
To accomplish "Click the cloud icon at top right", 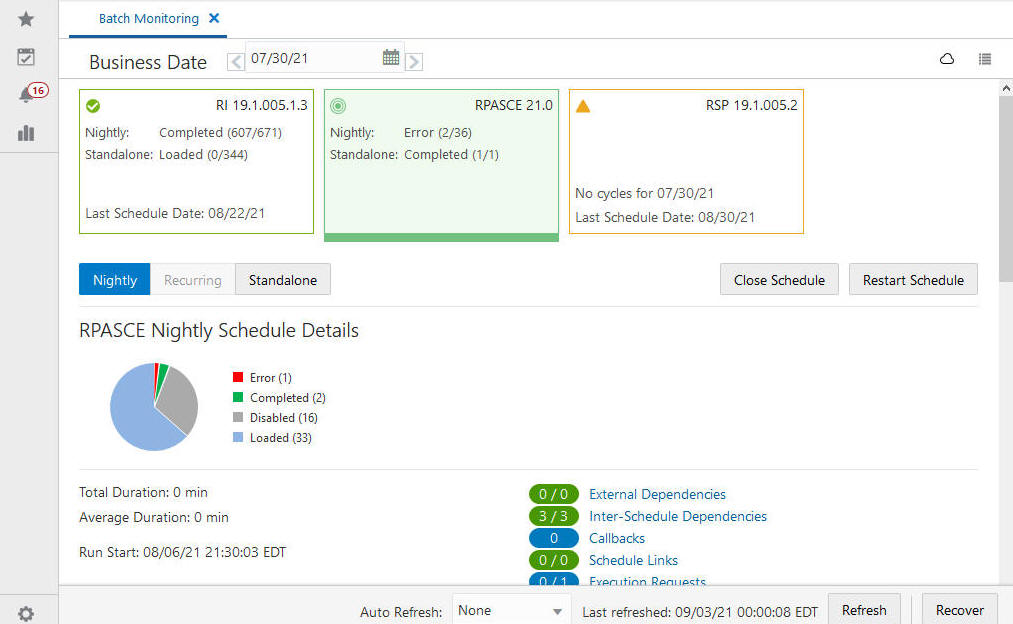I will click(946, 59).
